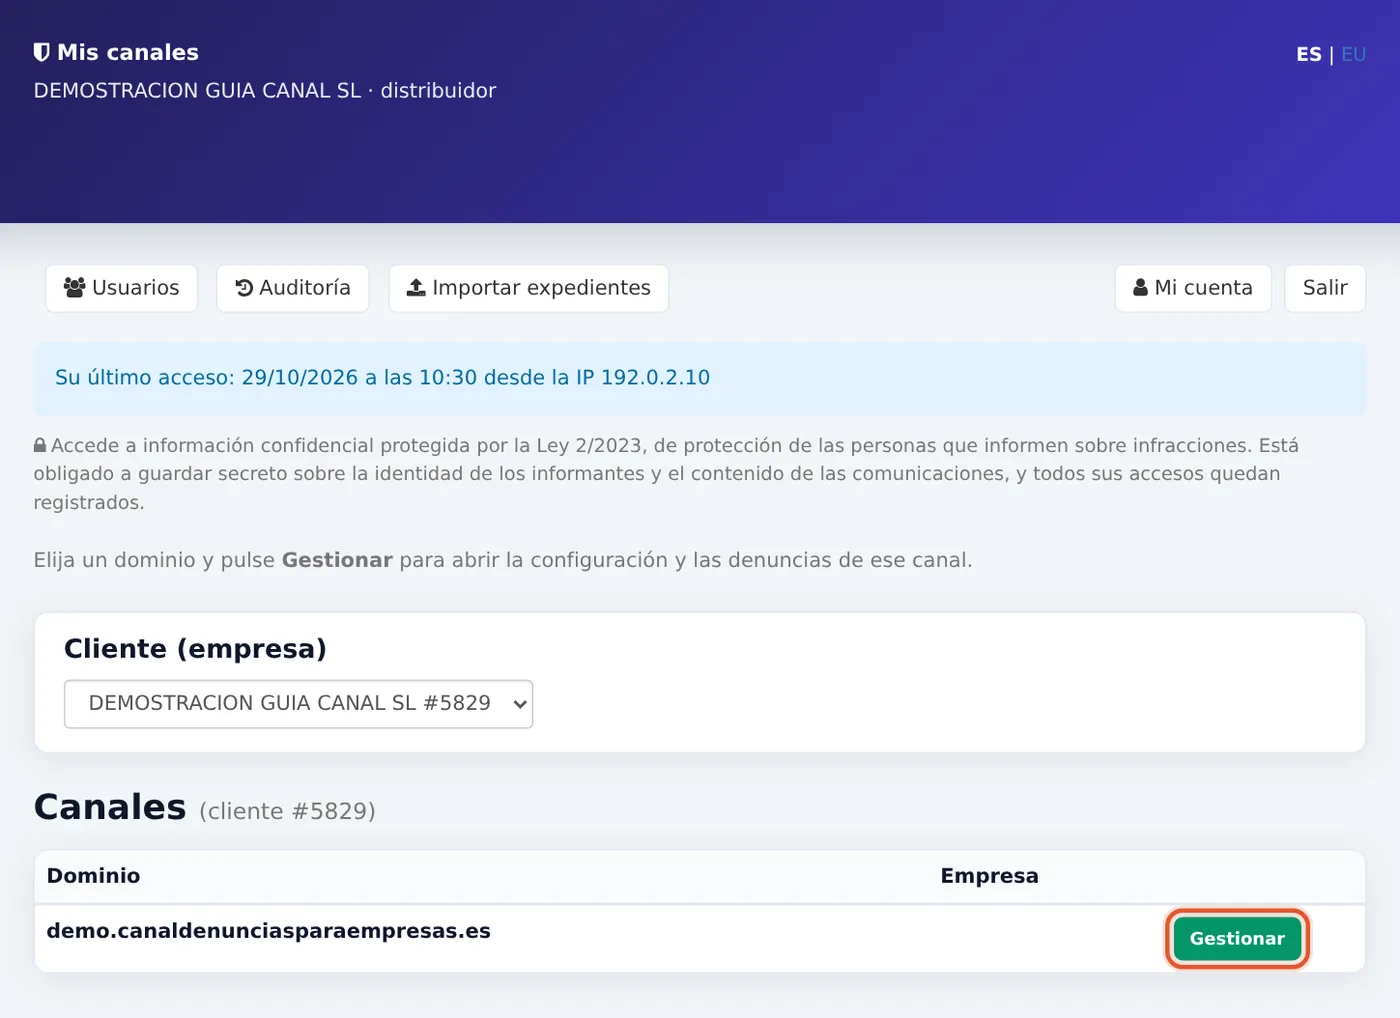
Task: Expand the Cliente (empresa) dropdown
Action: pos(298,704)
